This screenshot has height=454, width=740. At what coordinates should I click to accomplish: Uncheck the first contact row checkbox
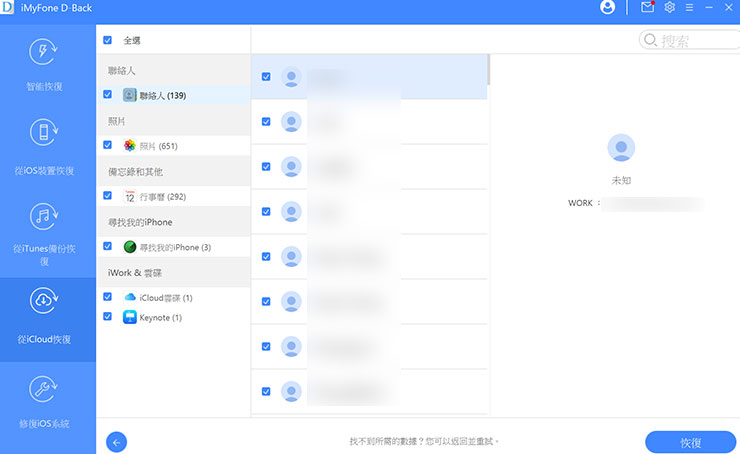[266, 76]
